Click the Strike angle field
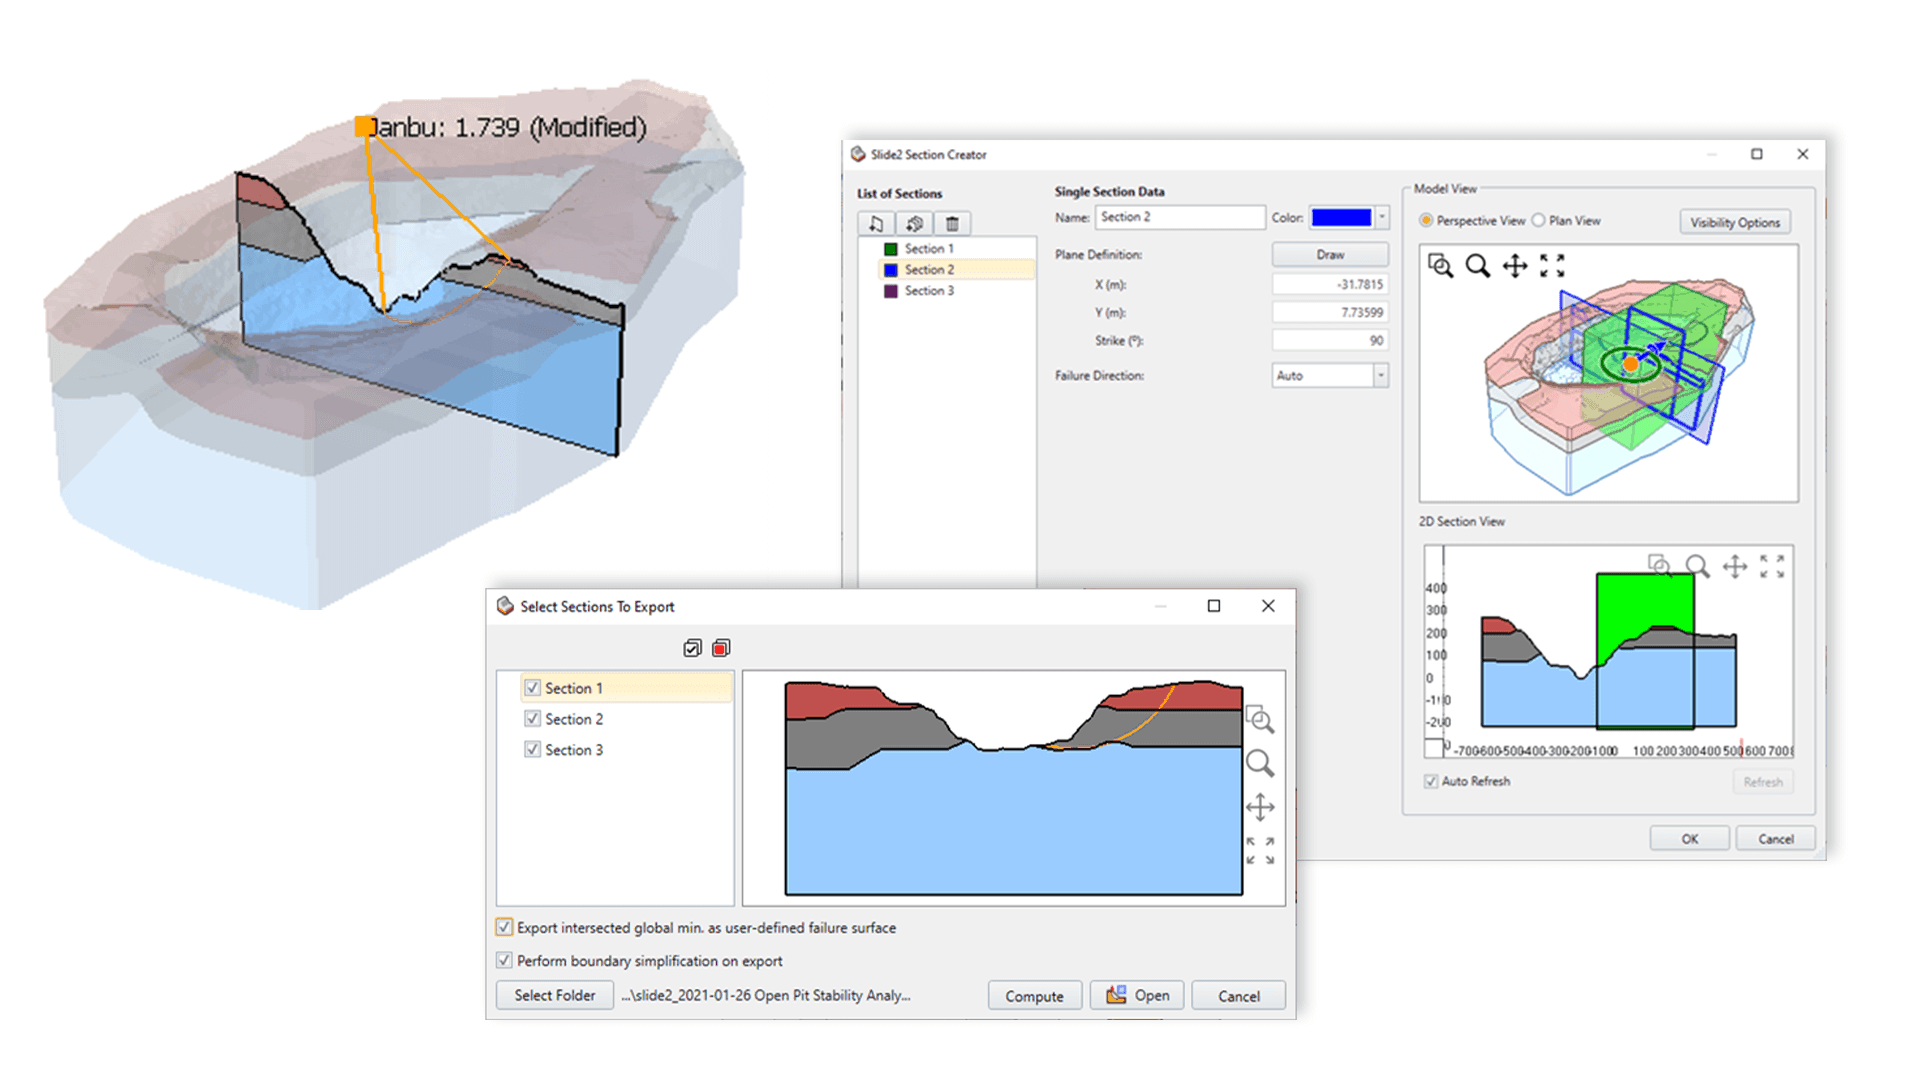The height and width of the screenshot is (1080, 1920). click(1330, 341)
